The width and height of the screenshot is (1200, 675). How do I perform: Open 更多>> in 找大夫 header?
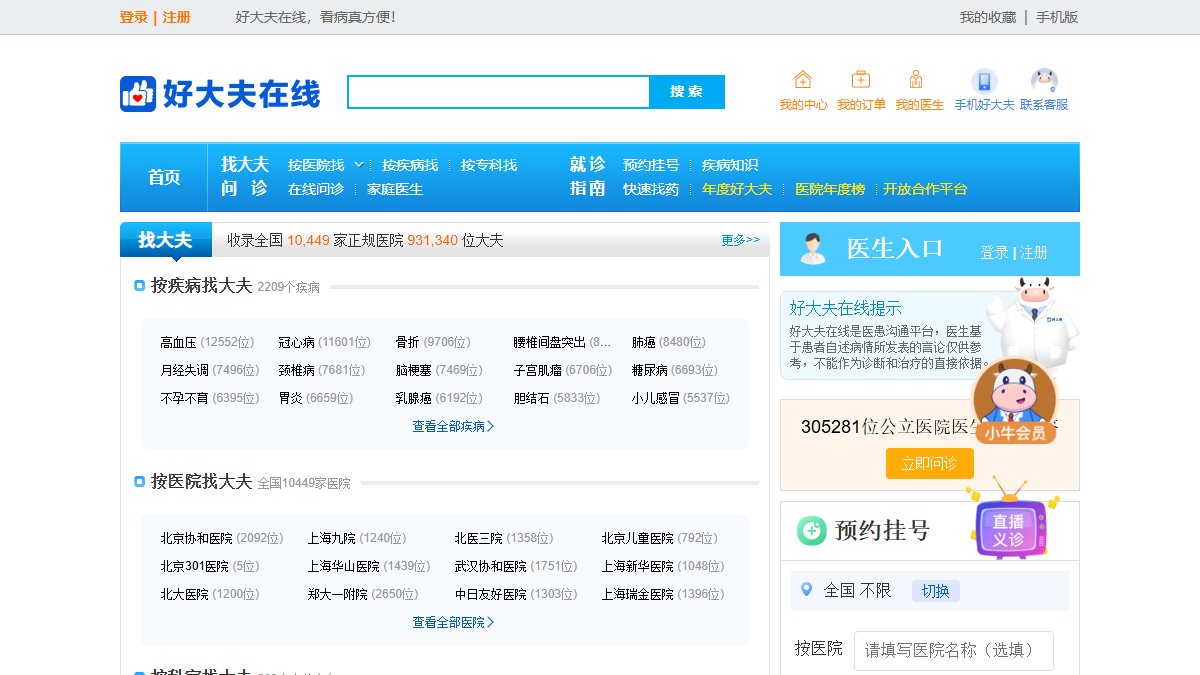pos(740,240)
